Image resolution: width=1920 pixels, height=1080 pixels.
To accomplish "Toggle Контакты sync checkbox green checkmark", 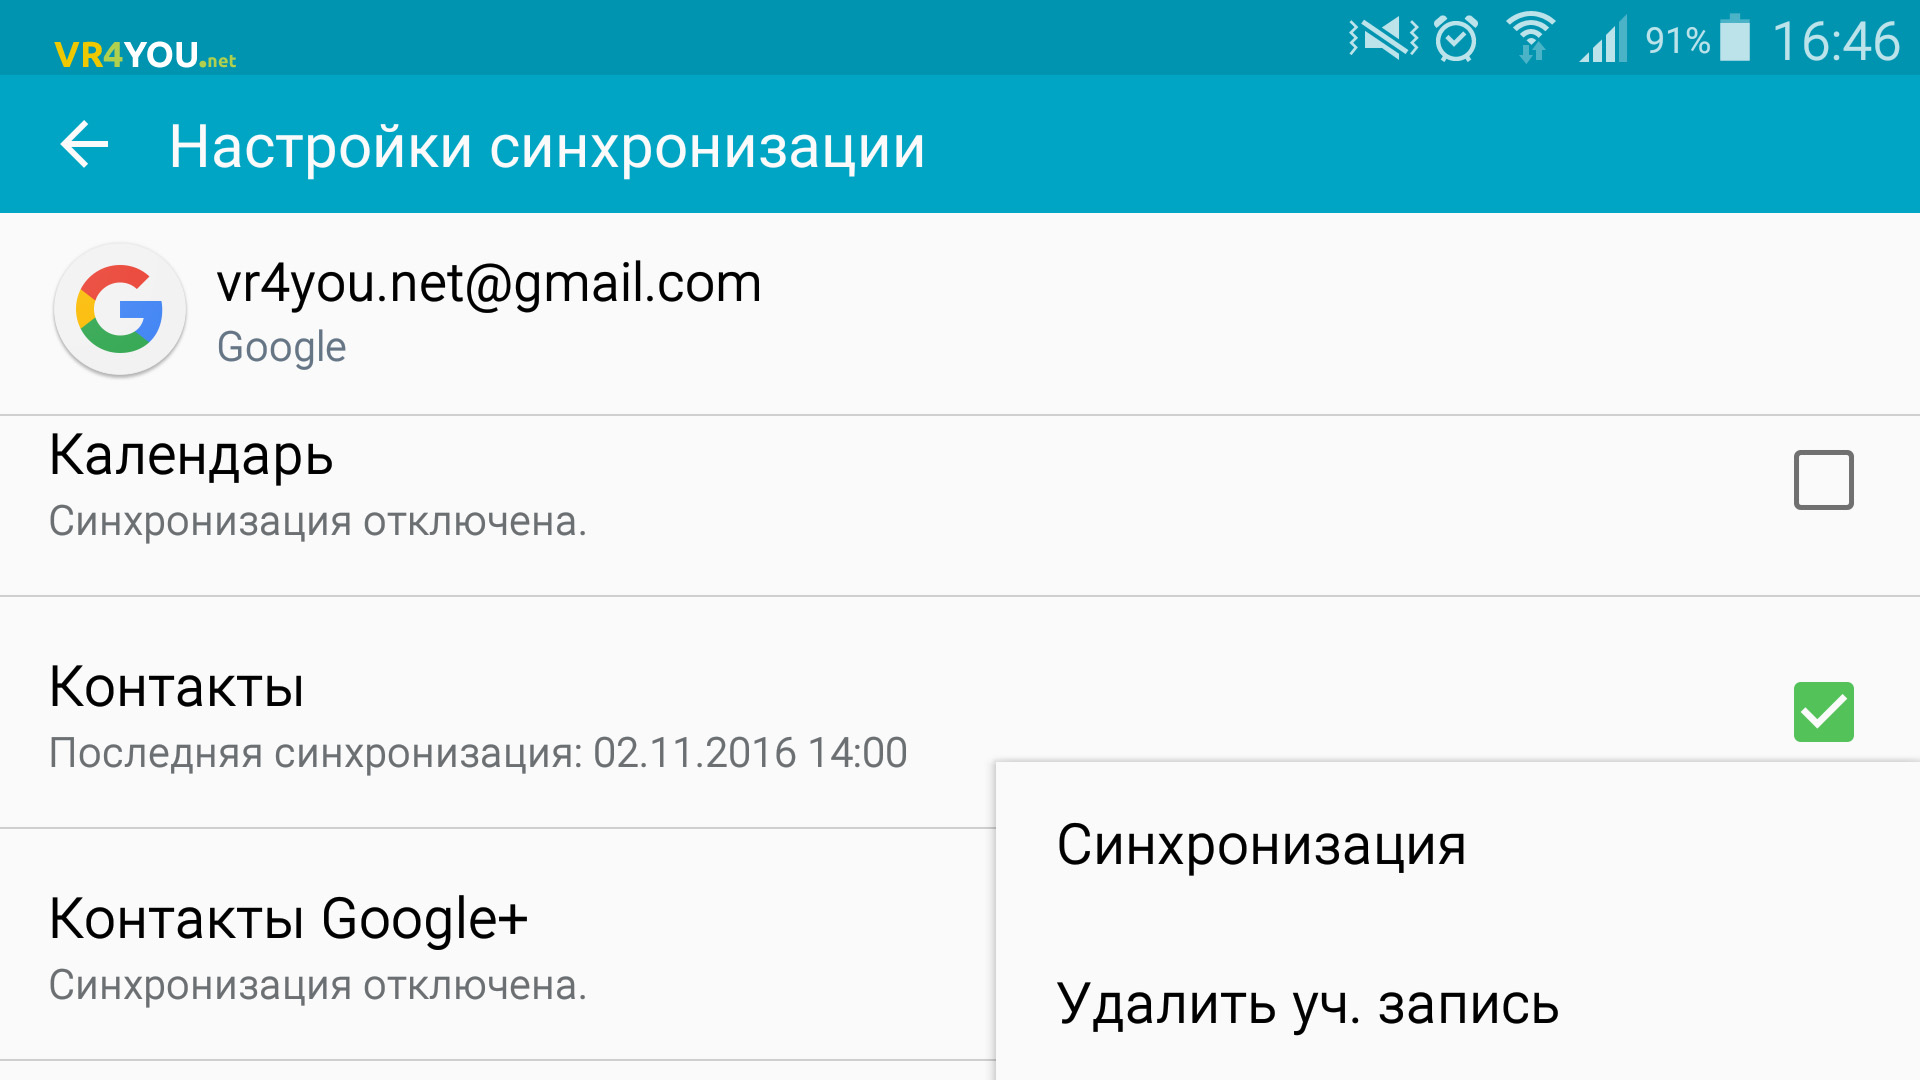I will tap(1822, 712).
